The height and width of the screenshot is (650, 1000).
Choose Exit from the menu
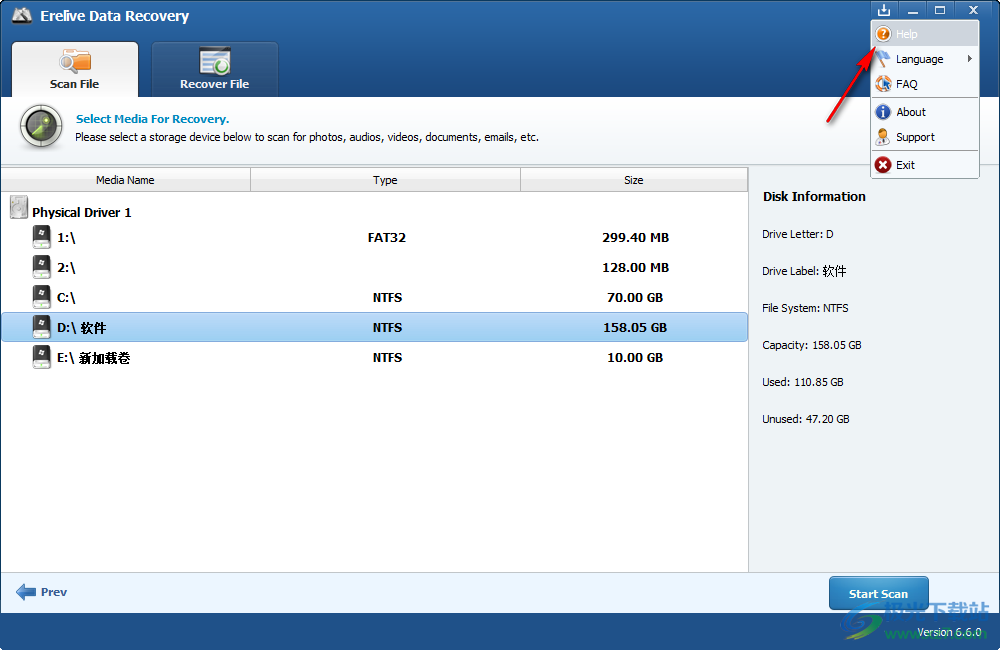925,165
